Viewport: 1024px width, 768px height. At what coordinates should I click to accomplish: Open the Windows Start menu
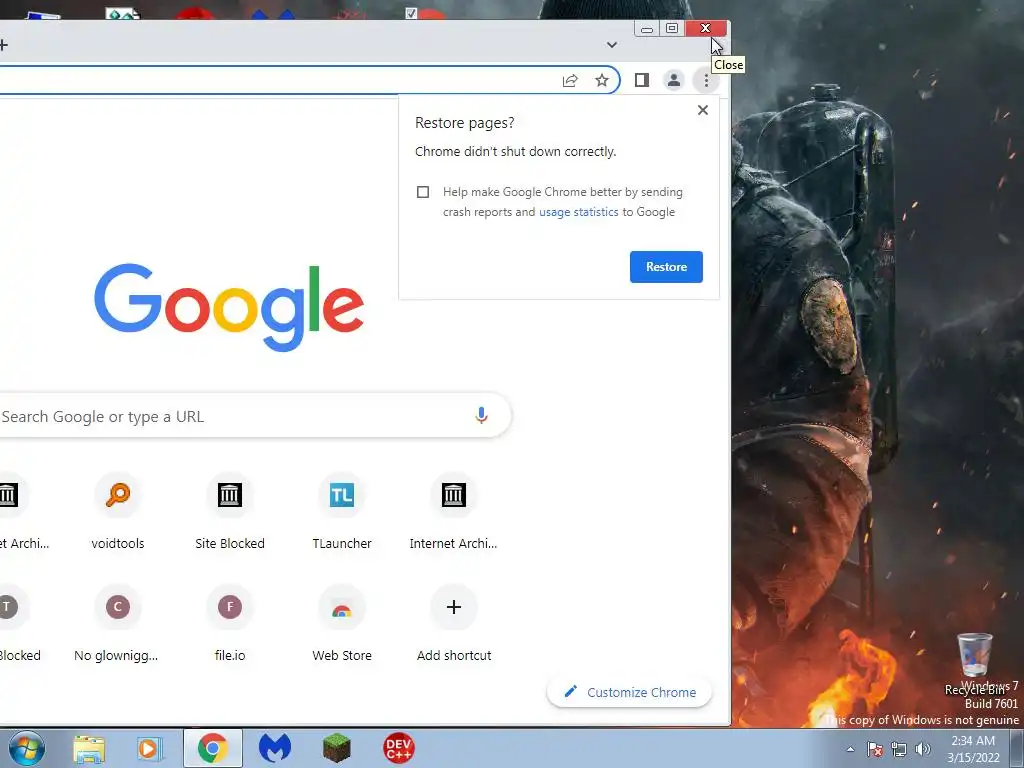click(27, 748)
